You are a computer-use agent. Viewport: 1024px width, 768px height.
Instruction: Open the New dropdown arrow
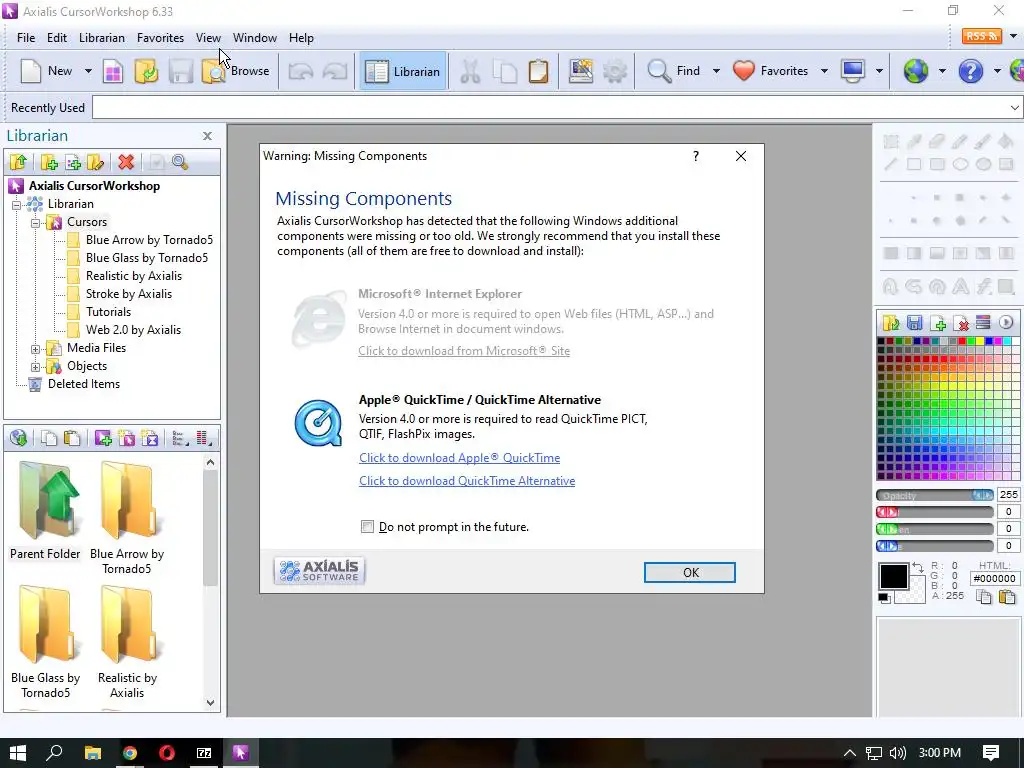[88, 71]
